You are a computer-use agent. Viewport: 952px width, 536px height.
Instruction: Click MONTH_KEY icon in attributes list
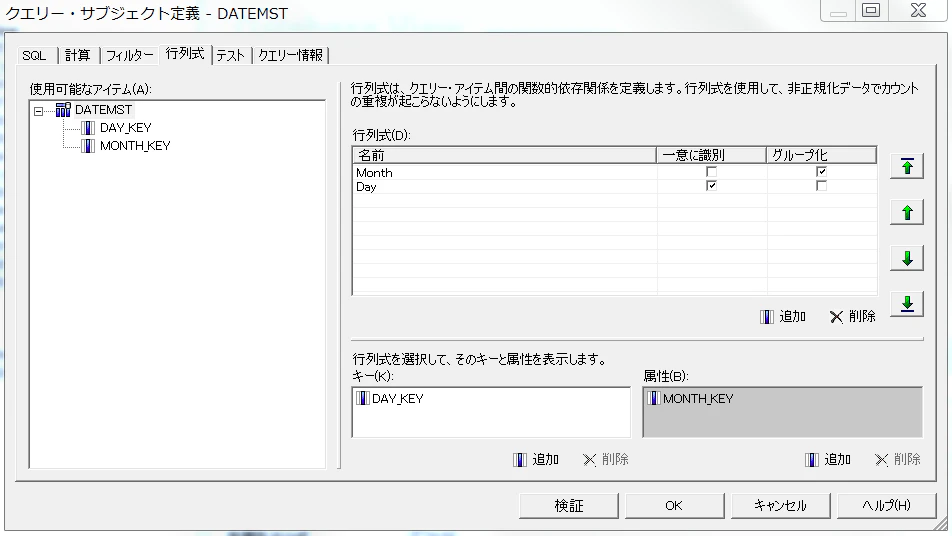coord(654,398)
